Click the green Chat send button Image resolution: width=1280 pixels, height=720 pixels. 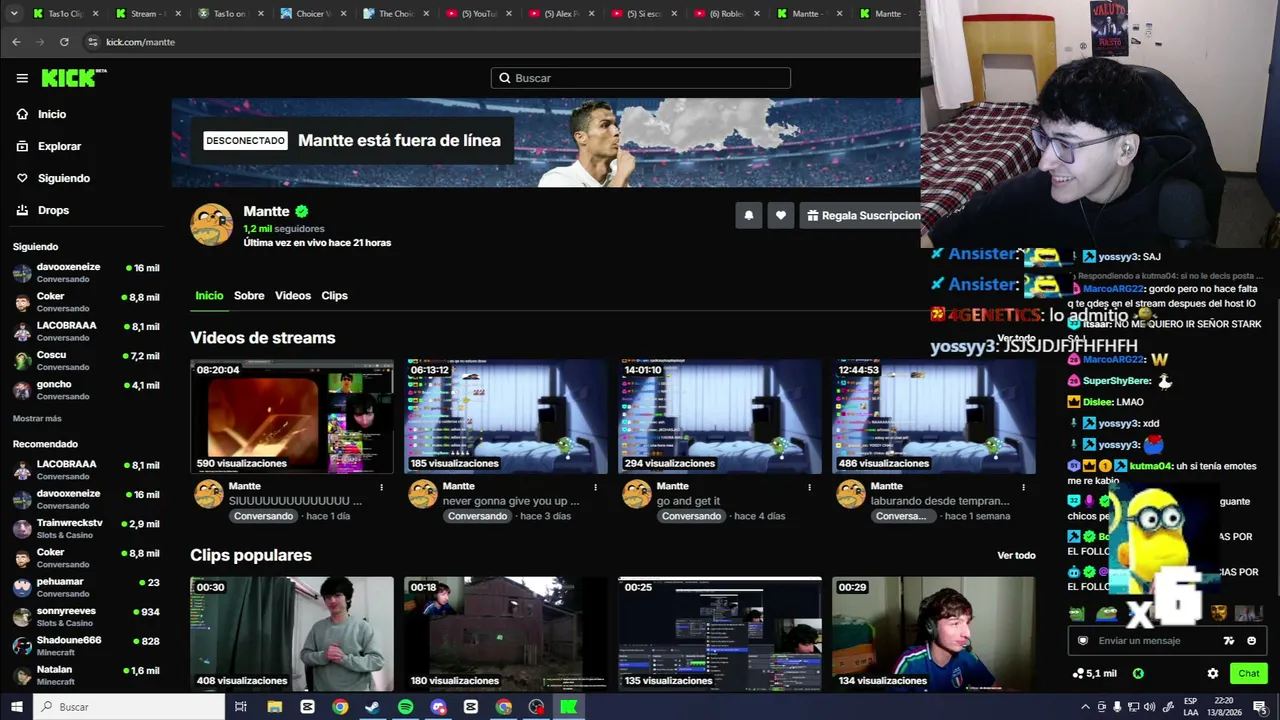1249,674
